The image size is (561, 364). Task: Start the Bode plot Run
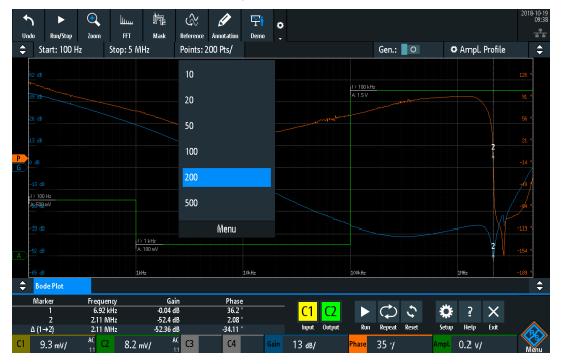coord(365,312)
